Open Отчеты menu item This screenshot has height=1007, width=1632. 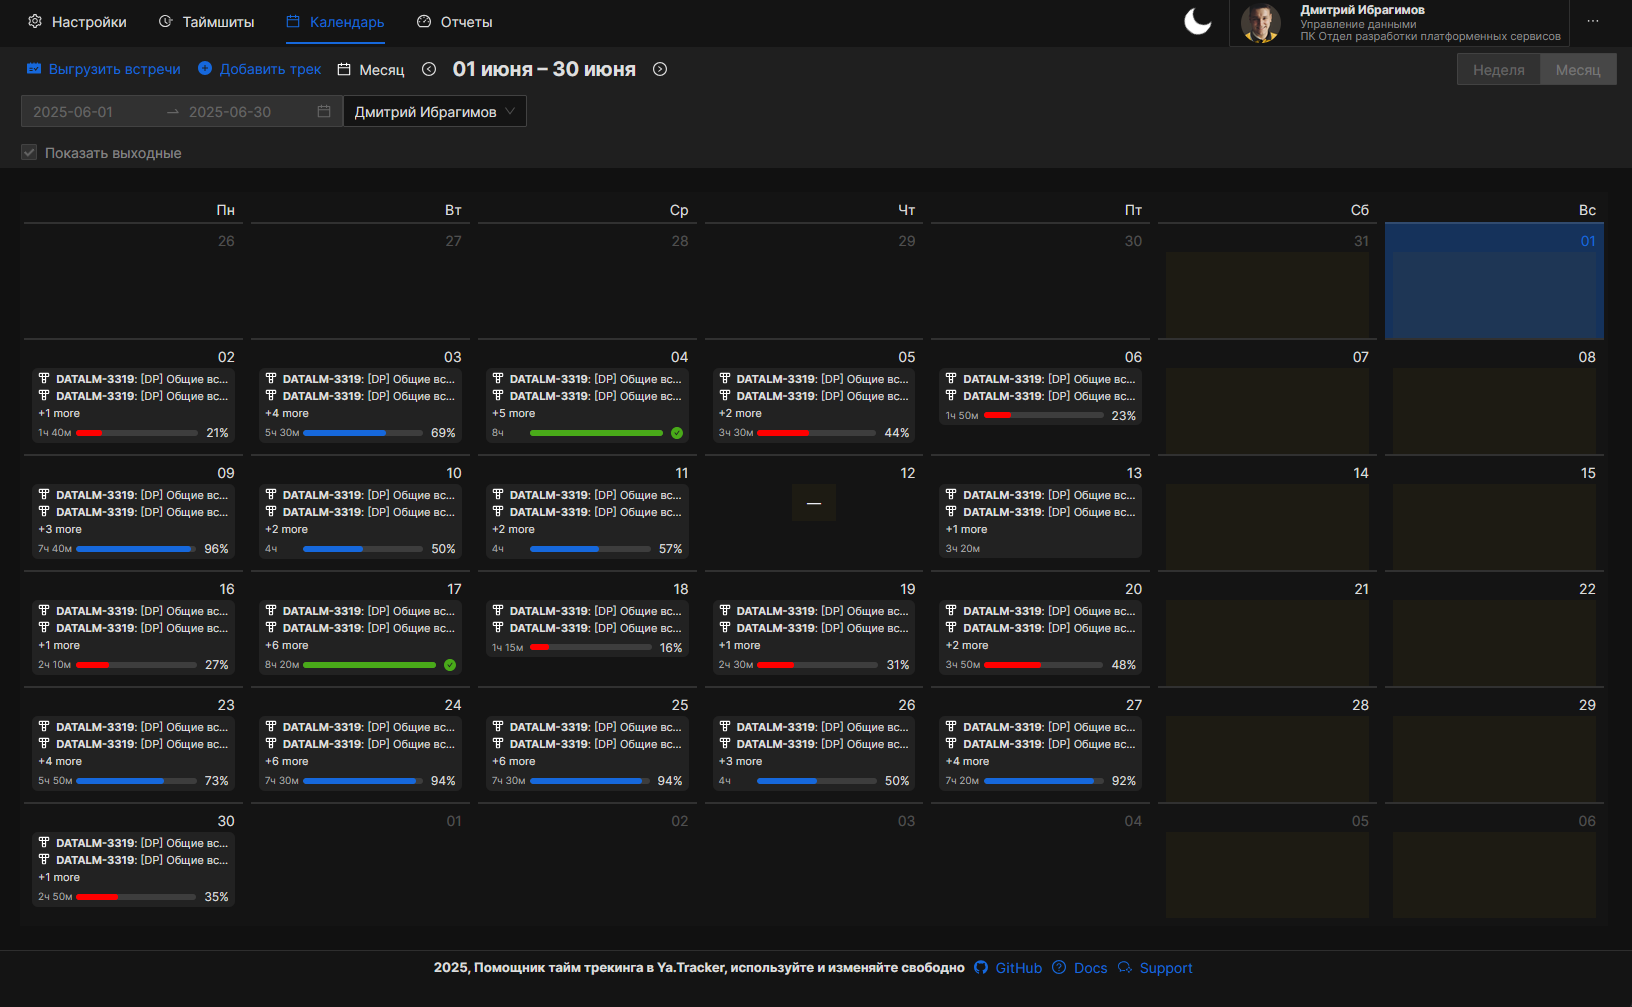(454, 22)
